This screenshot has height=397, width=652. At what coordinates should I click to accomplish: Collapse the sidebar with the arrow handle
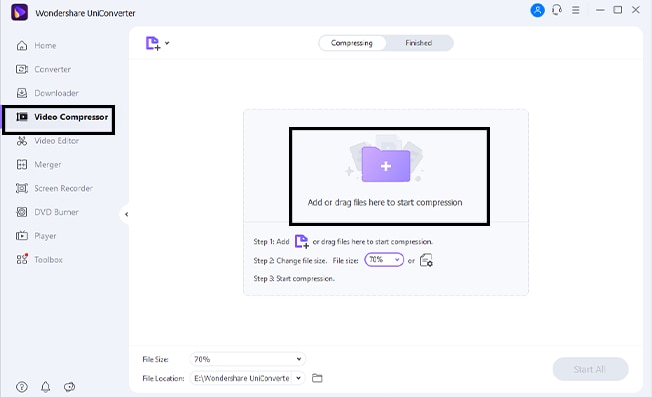point(126,214)
